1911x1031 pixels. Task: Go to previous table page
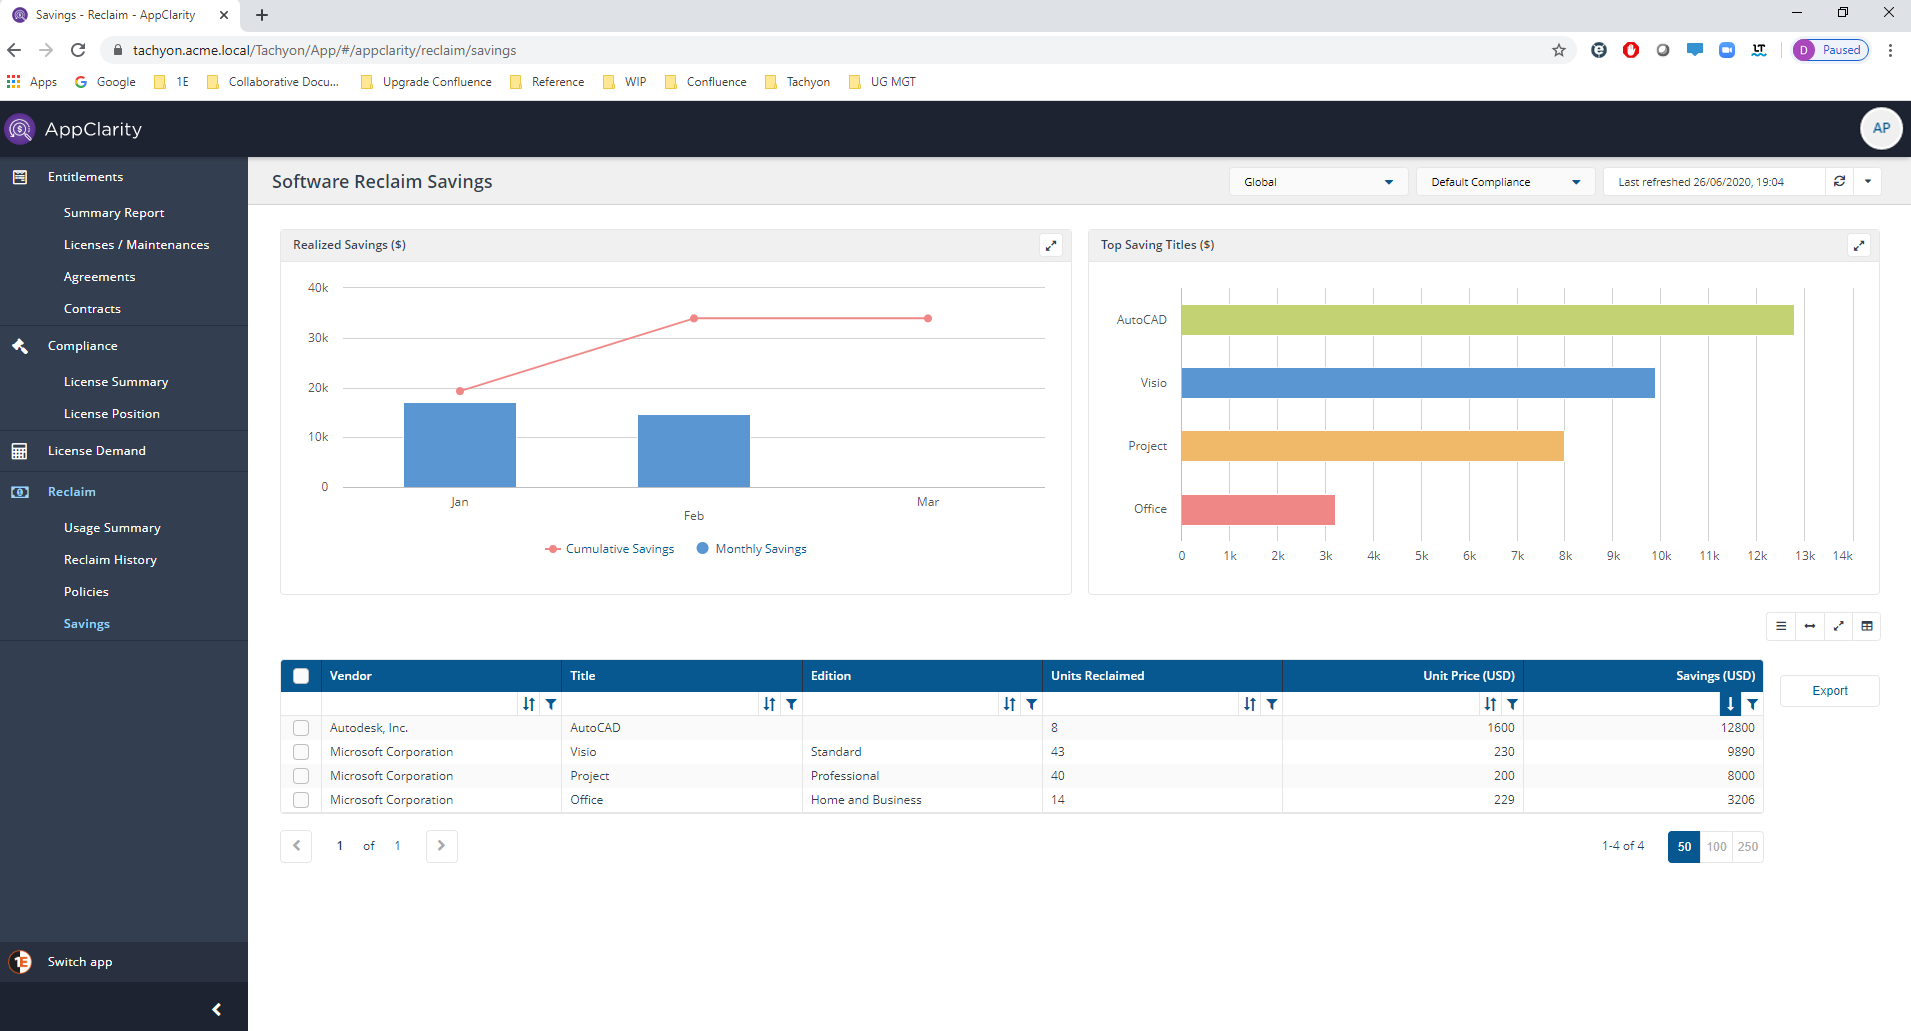[296, 846]
